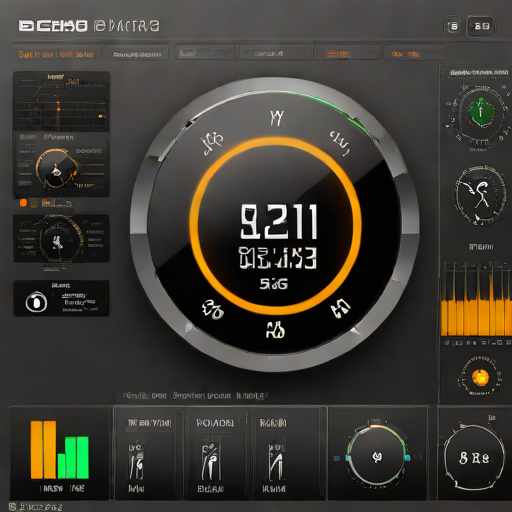The width and height of the screenshot is (512, 512).
Task: Select the lower-right symbol on the main dial face
Action: [x=340, y=308]
